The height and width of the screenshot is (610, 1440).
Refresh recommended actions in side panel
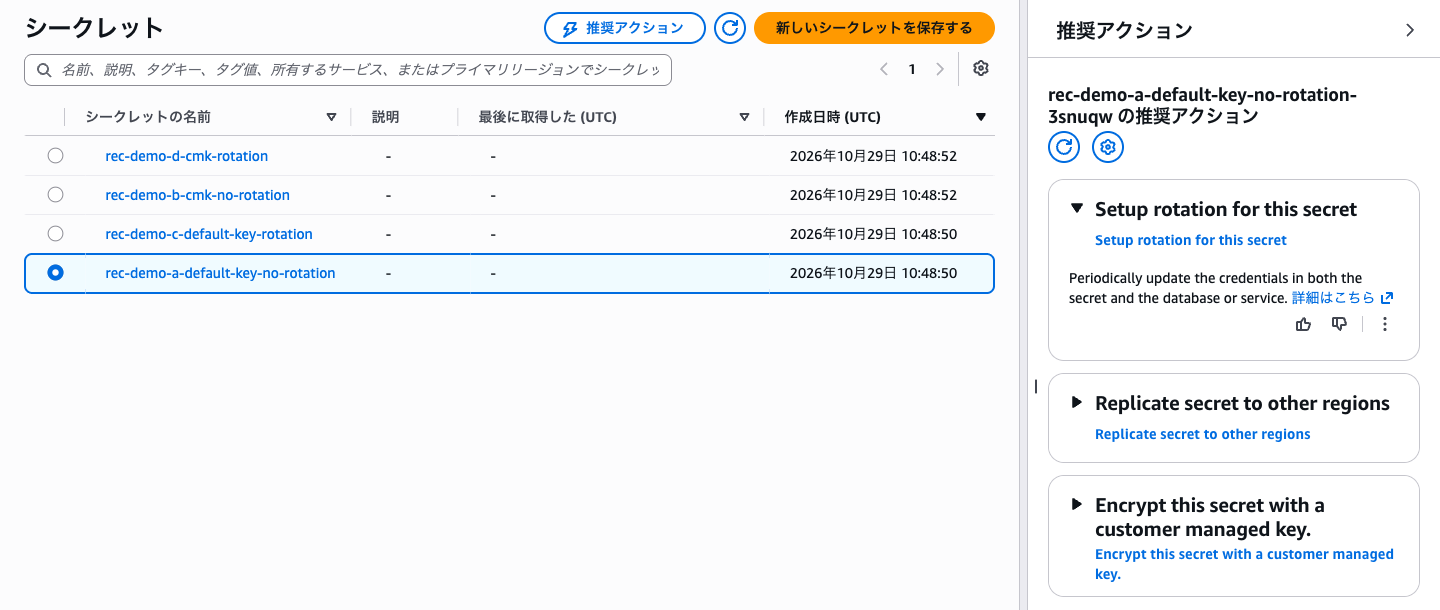pyautogui.click(x=1064, y=148)
